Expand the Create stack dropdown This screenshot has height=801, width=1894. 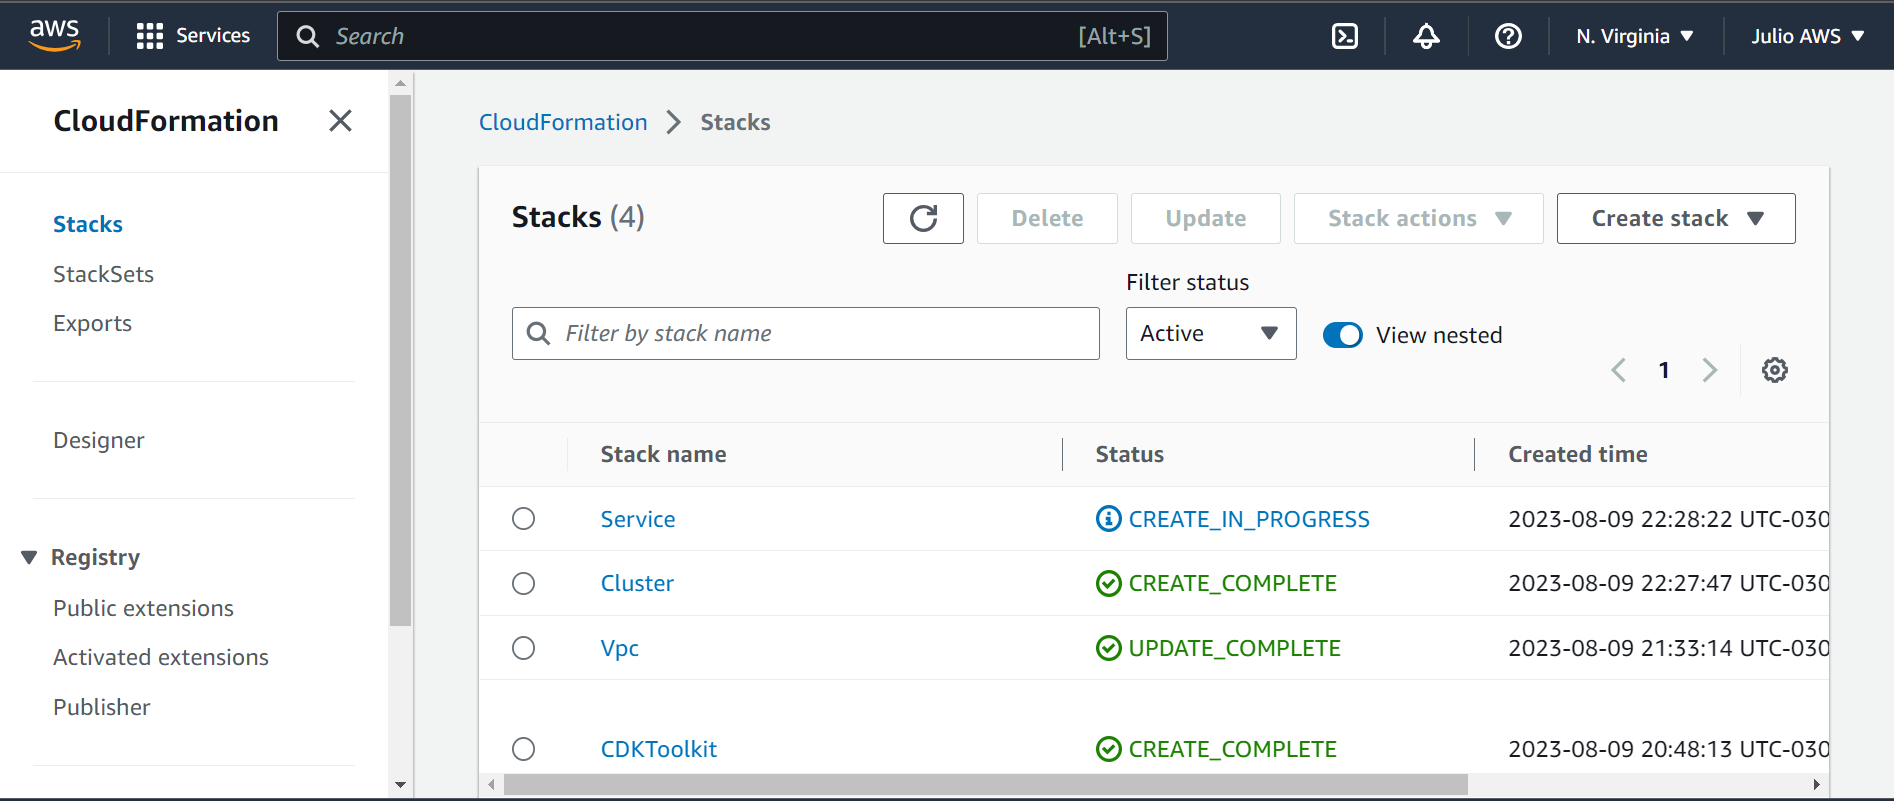[x=1676, y=218]
